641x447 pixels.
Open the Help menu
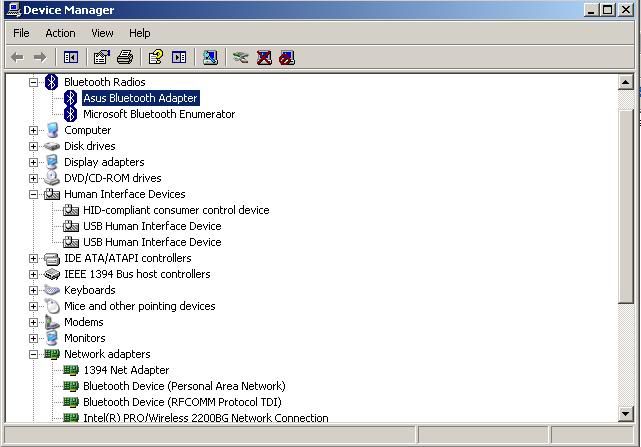click(x=140, y=33)
